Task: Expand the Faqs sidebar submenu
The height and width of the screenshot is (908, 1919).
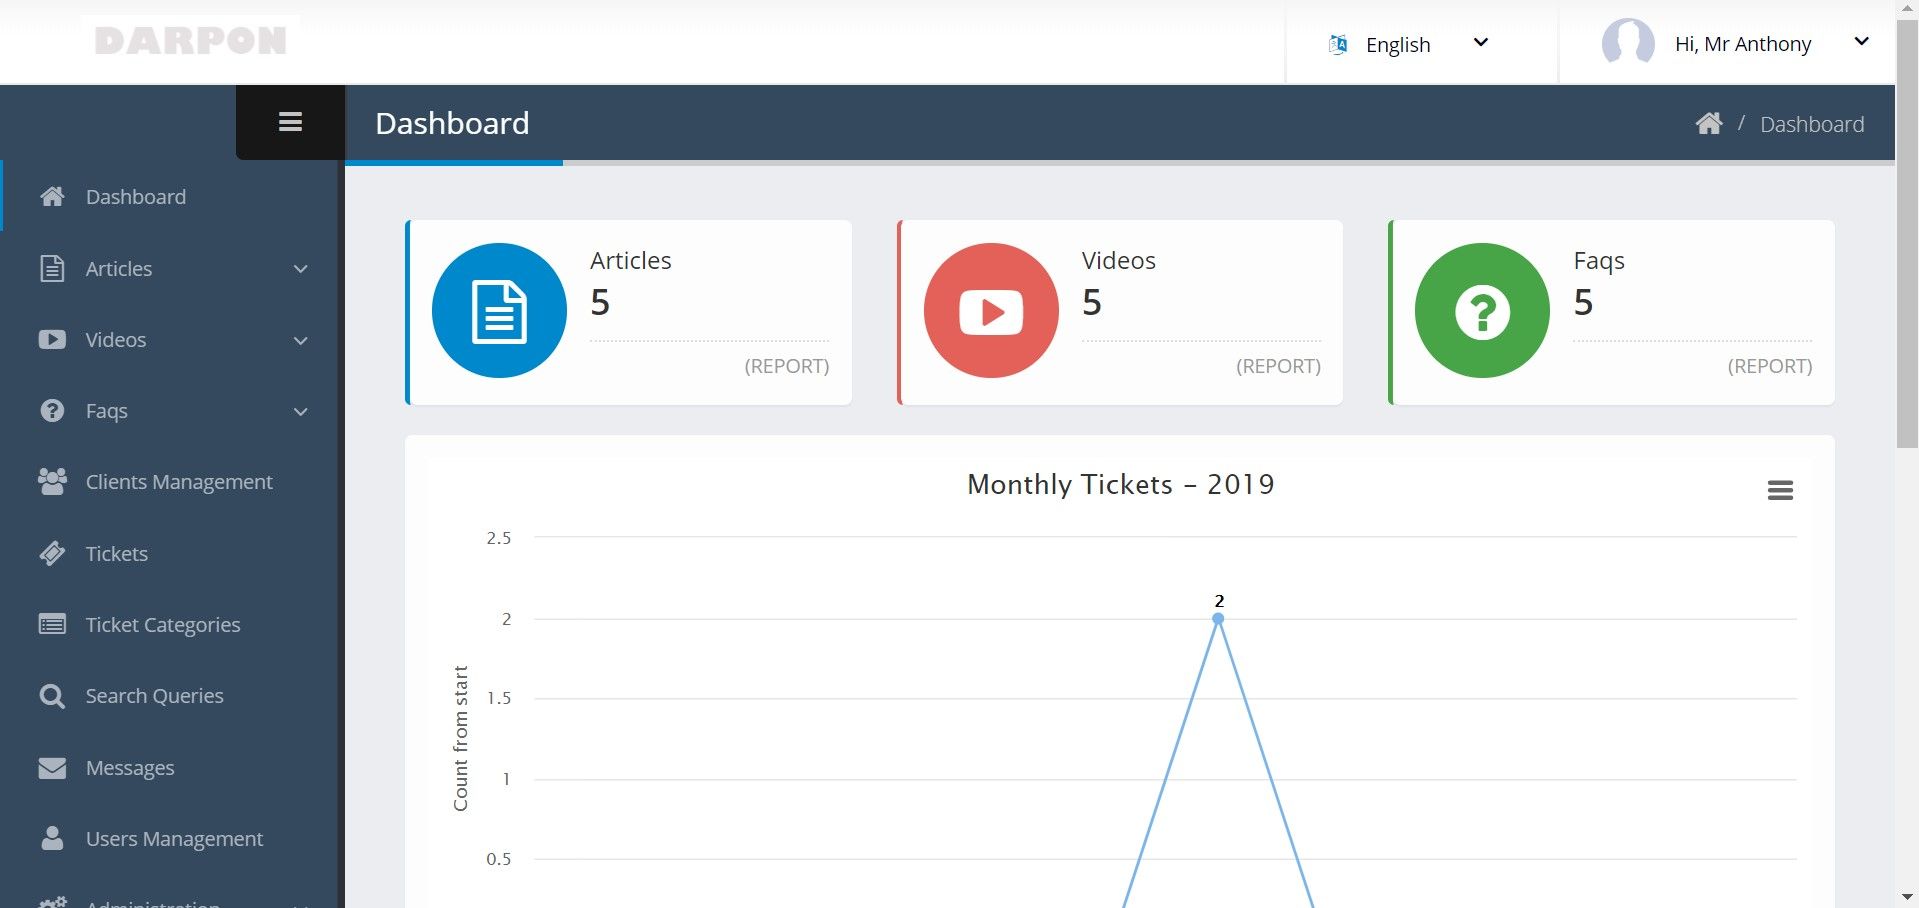Action: point(173,411)
